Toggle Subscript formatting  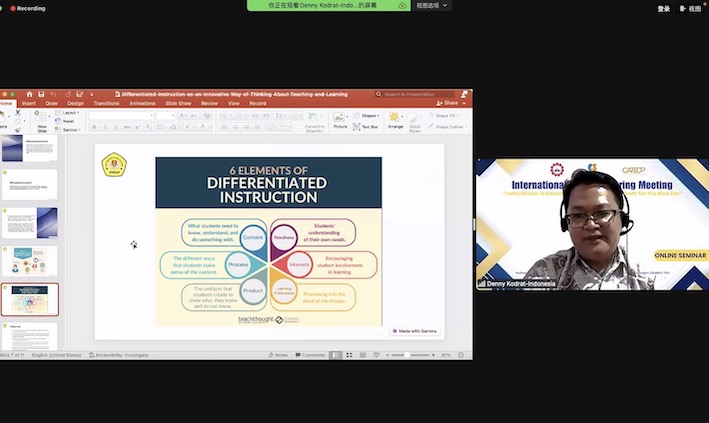point(149,127)
